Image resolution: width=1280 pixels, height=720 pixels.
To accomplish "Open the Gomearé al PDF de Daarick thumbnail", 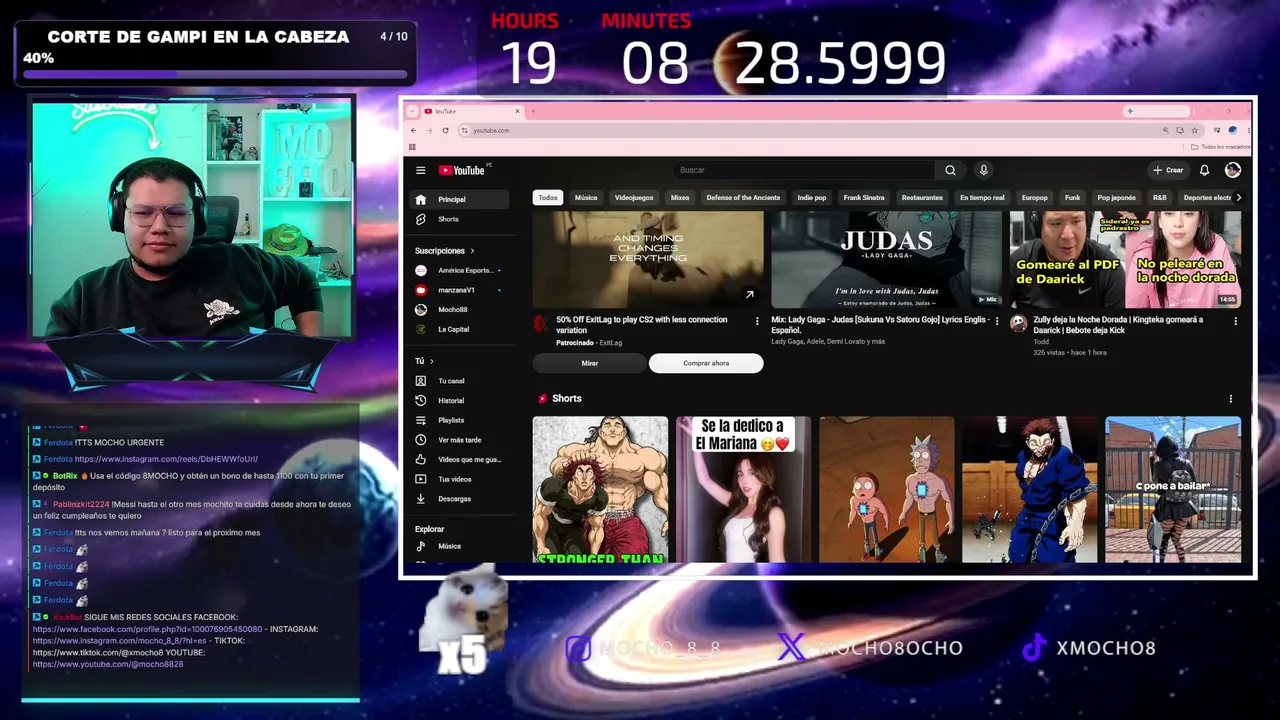I will tap(1125, 259).
